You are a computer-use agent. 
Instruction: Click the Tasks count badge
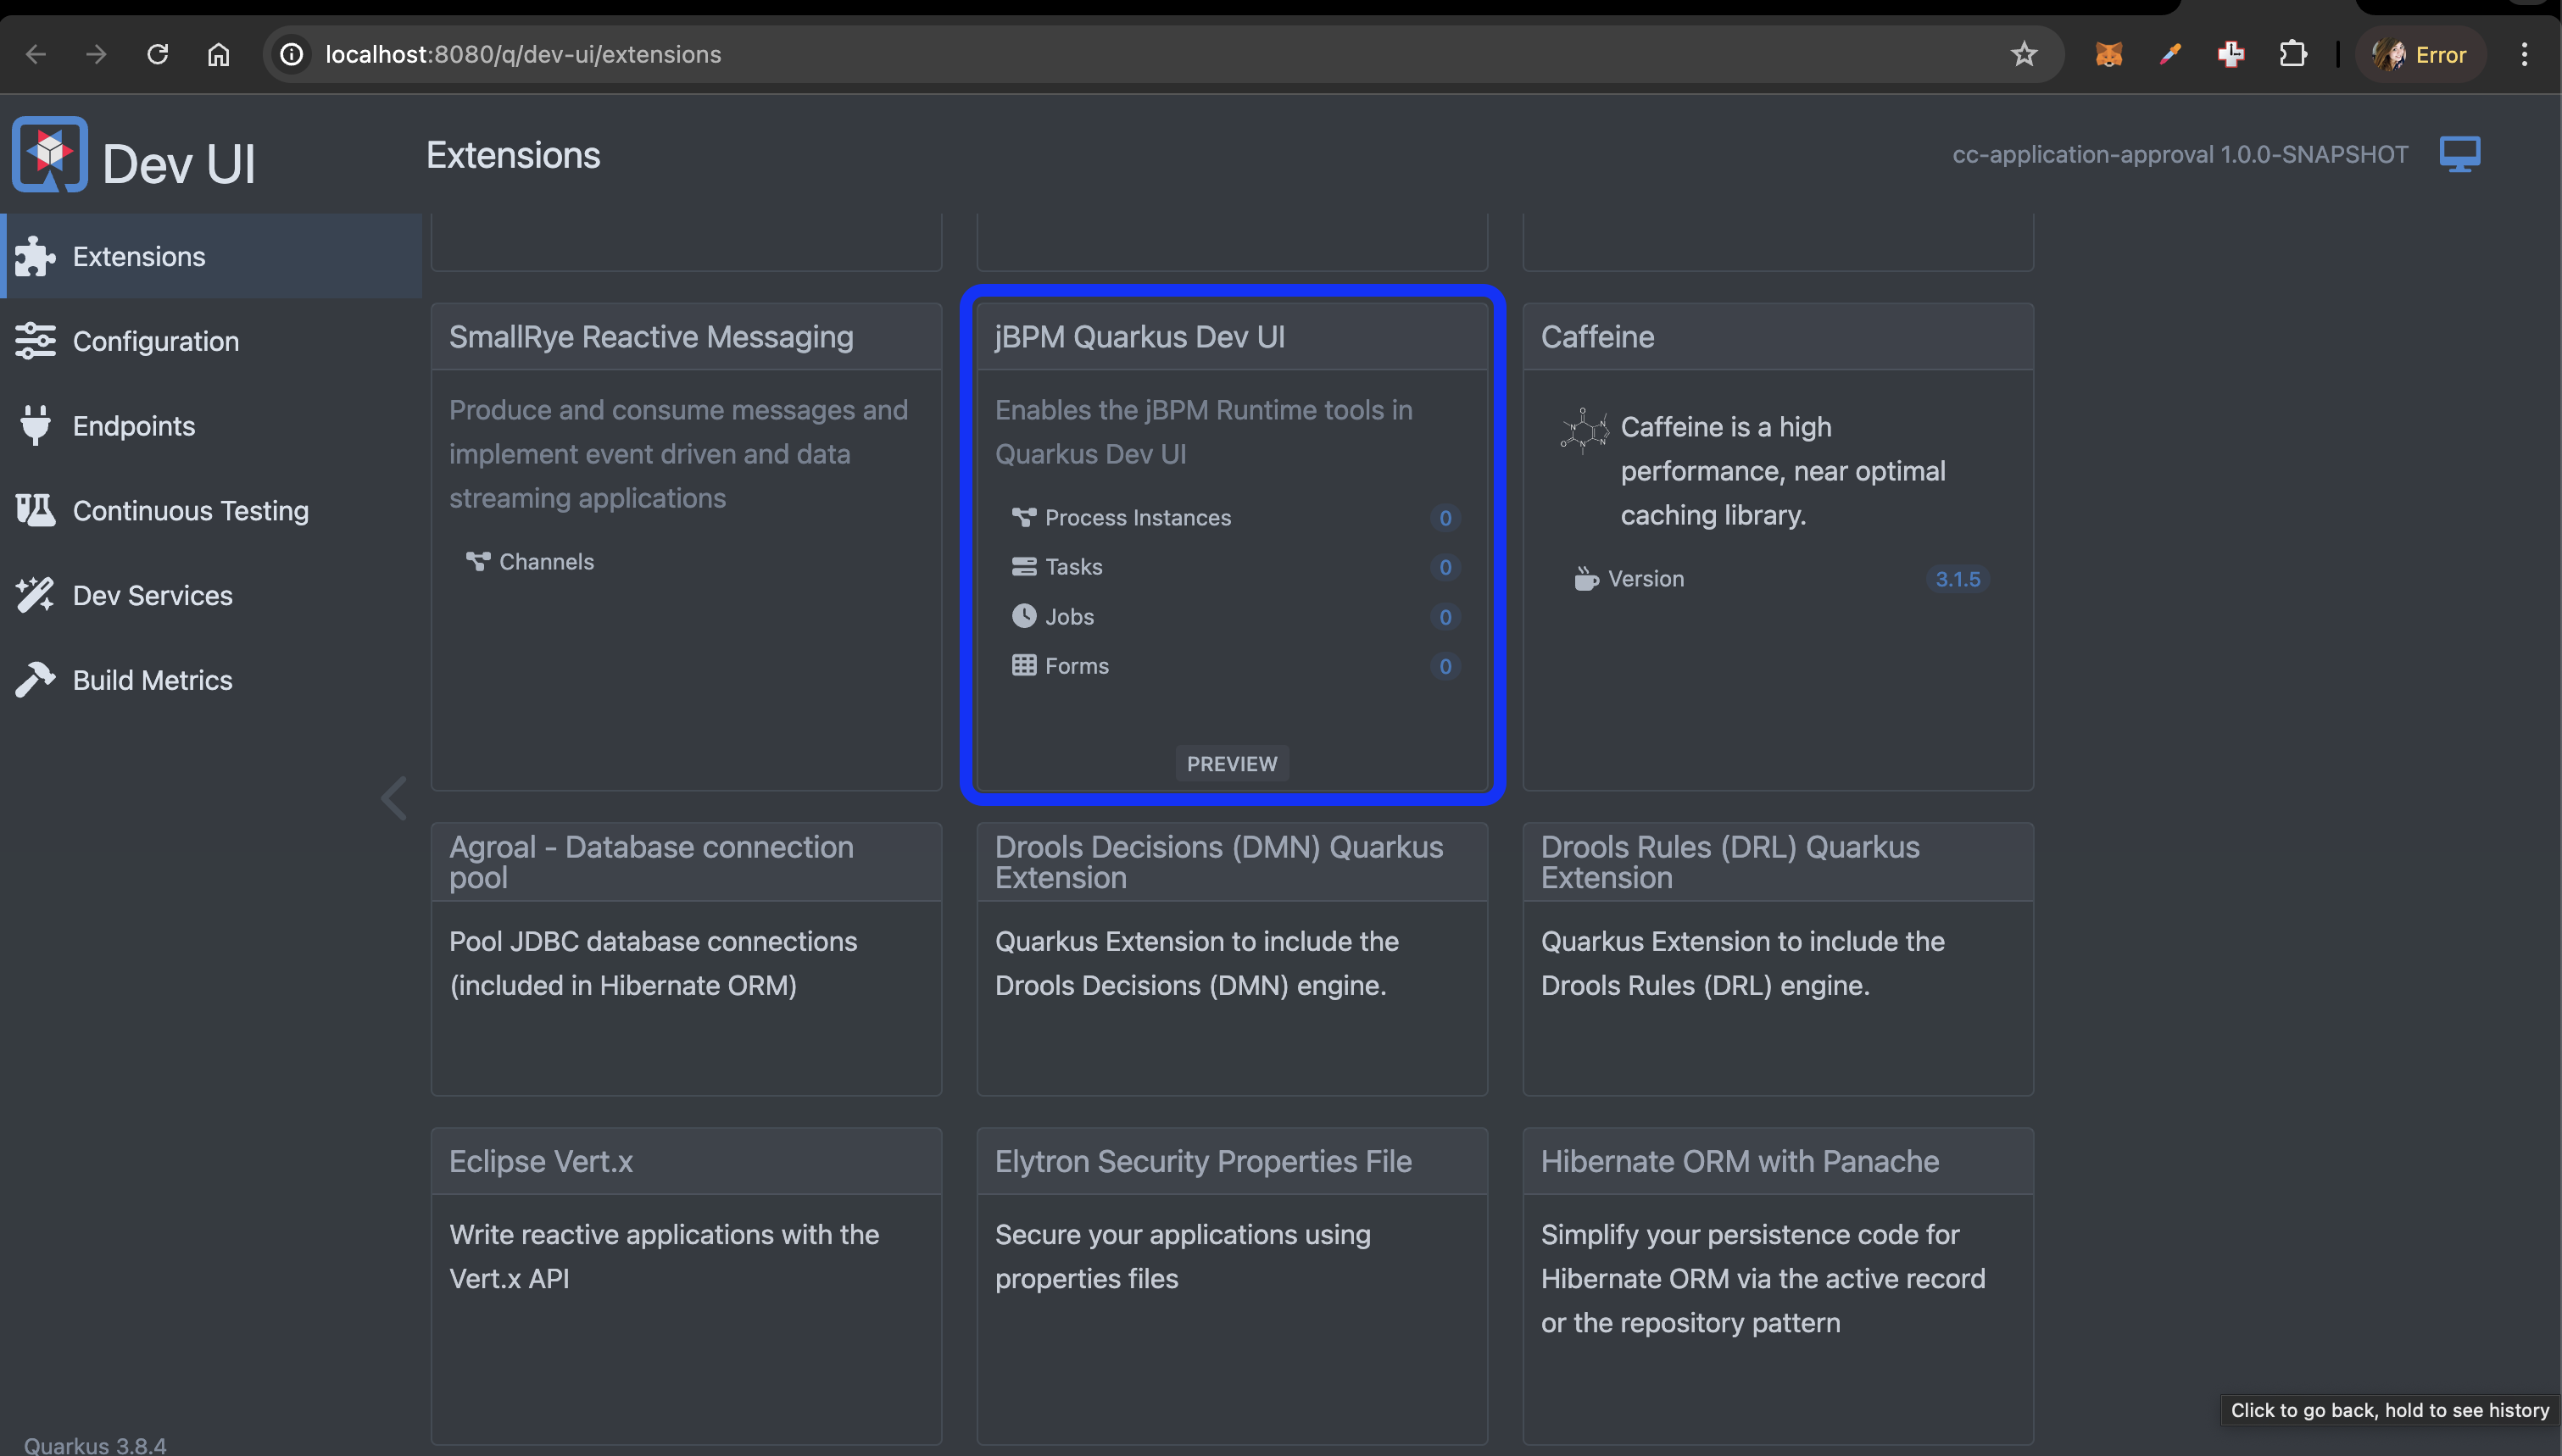(x=1444, y=567)
